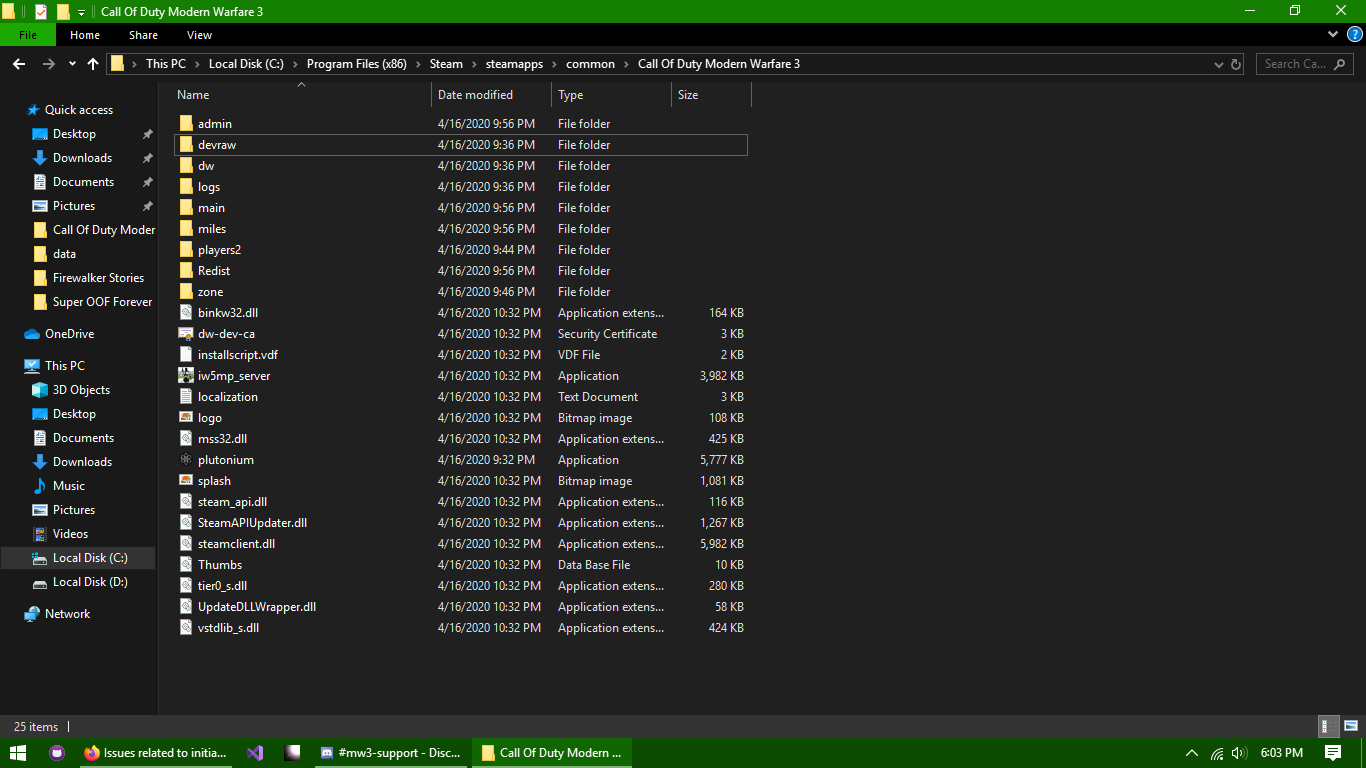
Task: Click common in the address path
Action: (590, 64)
